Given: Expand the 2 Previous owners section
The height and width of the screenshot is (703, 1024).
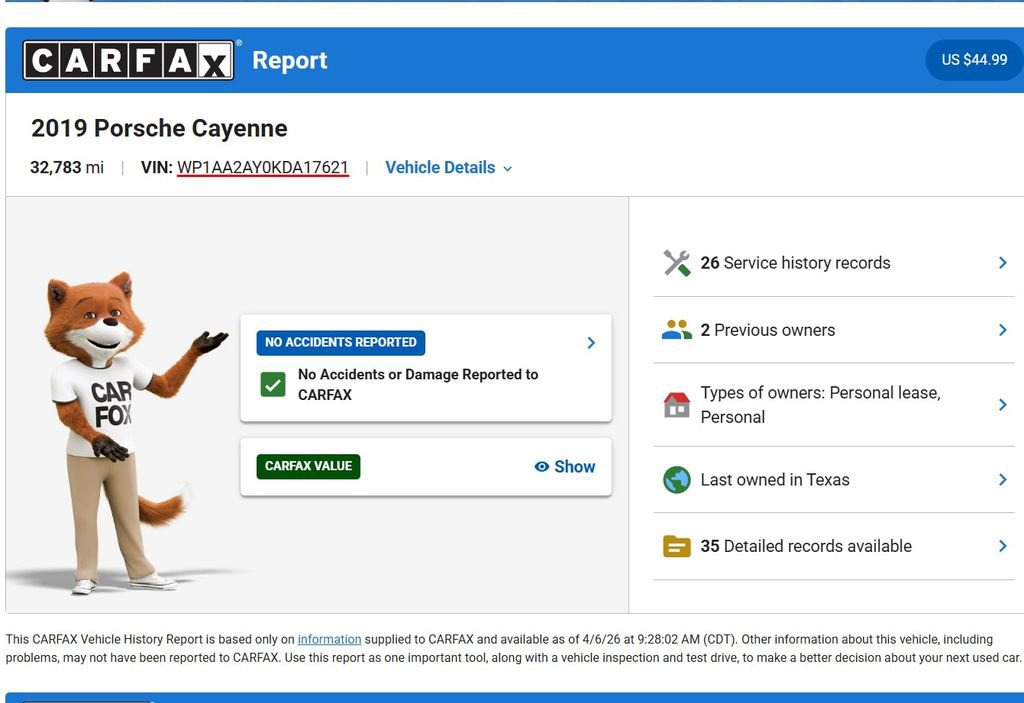Looking at the screenshot, I should point(1002,329).
